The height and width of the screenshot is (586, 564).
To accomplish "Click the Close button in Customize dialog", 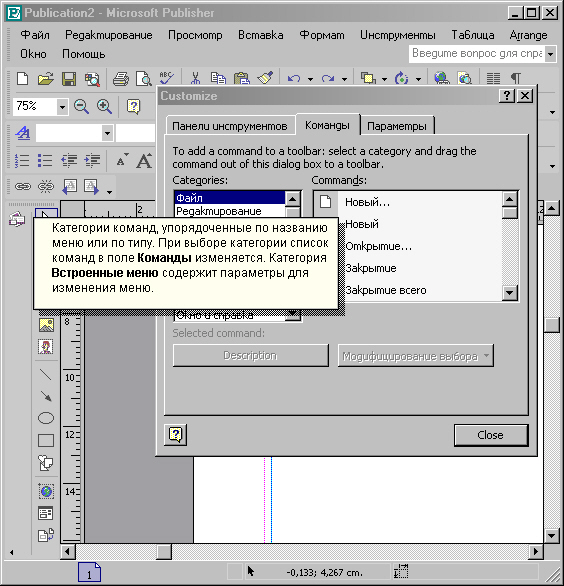I will point(491,435).
